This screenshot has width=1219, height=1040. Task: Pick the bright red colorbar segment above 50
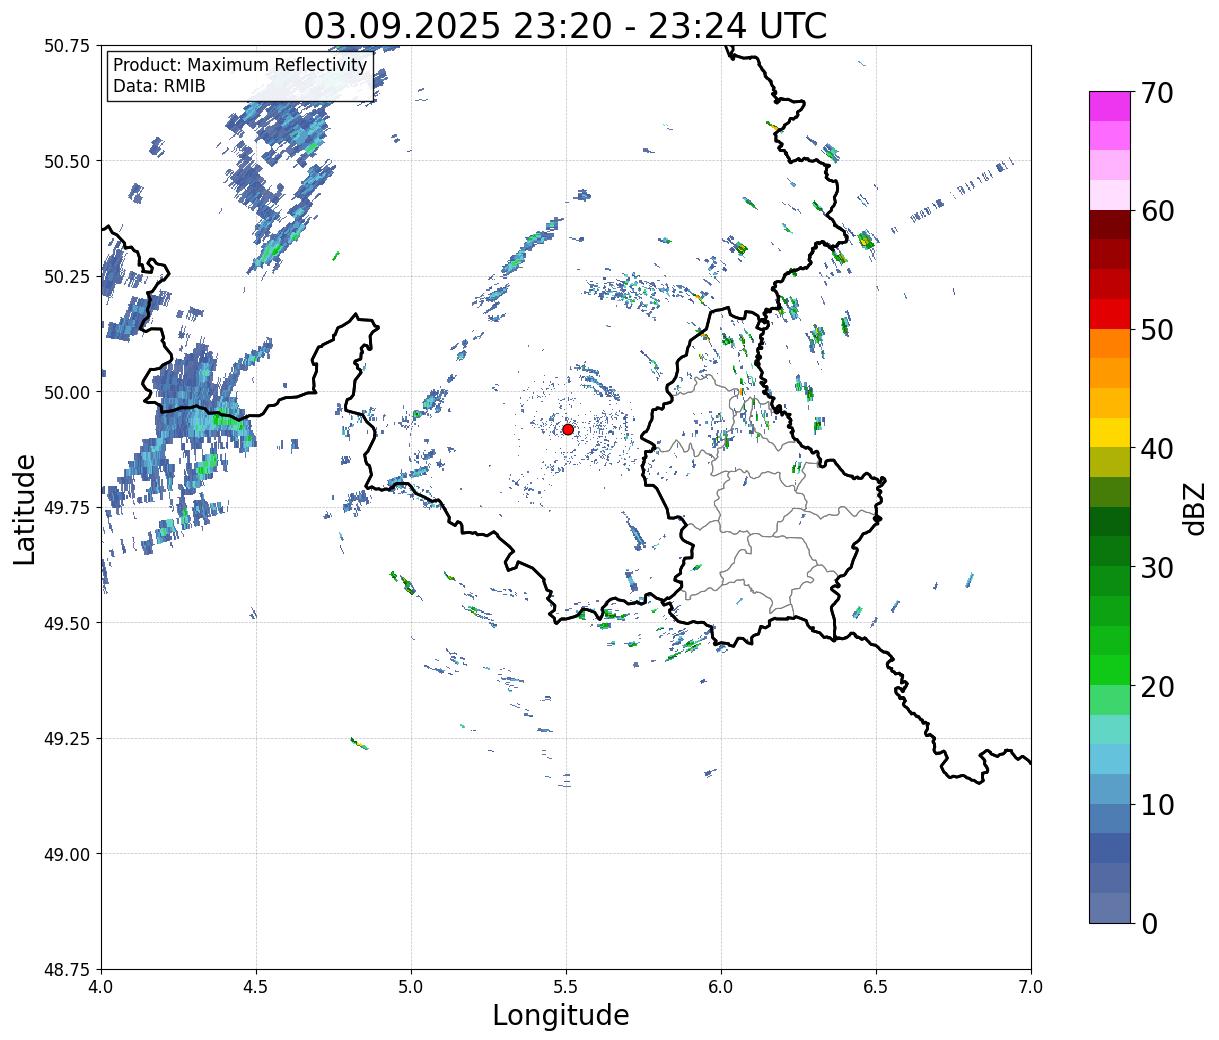(x=1110, y=314)
